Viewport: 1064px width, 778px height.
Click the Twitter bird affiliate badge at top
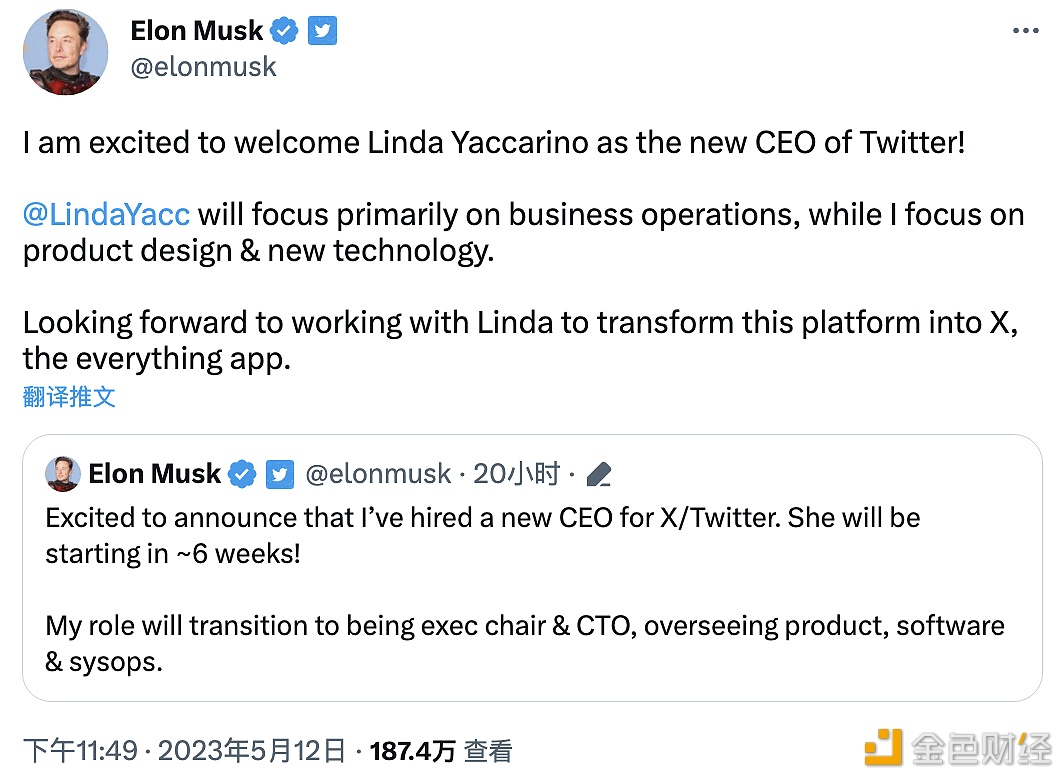click(x=322, y=31)
